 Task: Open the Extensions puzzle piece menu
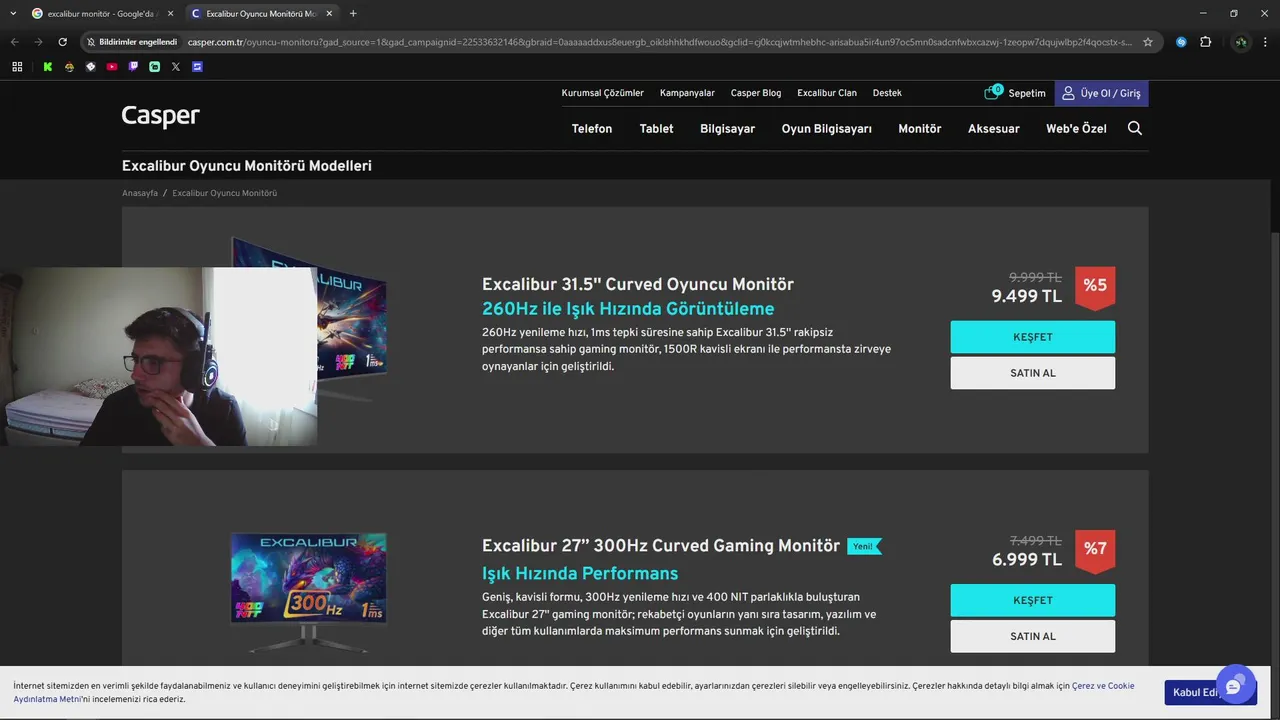tap(1205, 42)
